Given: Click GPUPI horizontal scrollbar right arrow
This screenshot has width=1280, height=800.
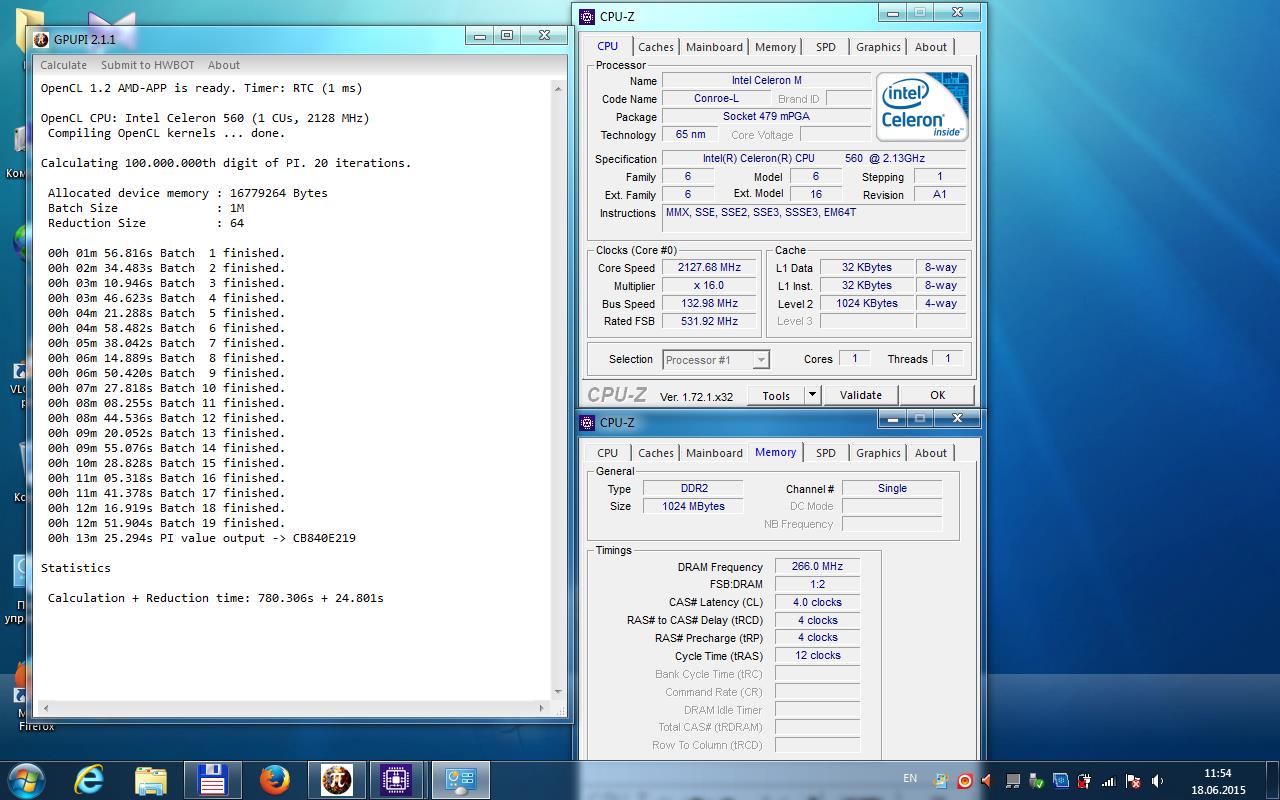Looking at the screenshot, I should tap(543, 707).
